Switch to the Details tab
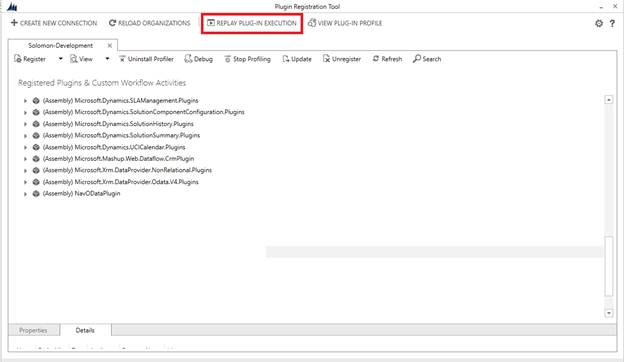 point(85,330)
